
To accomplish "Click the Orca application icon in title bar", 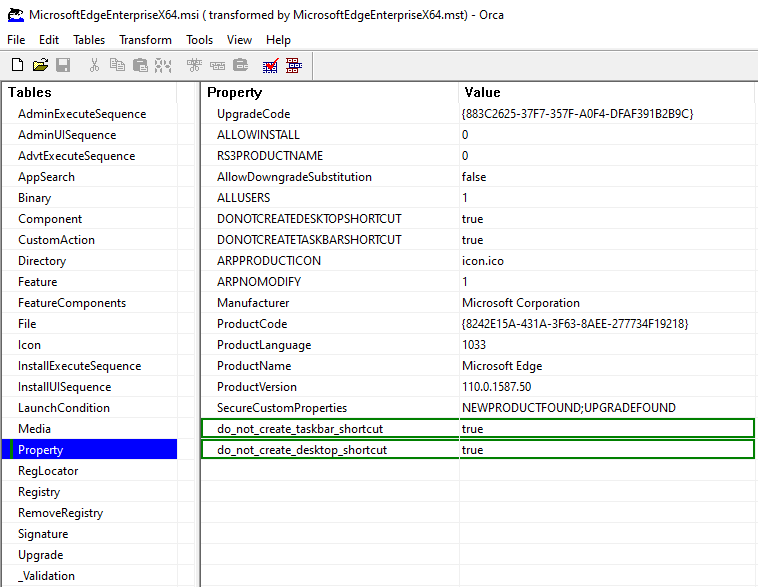I will (x=16, y=15).
